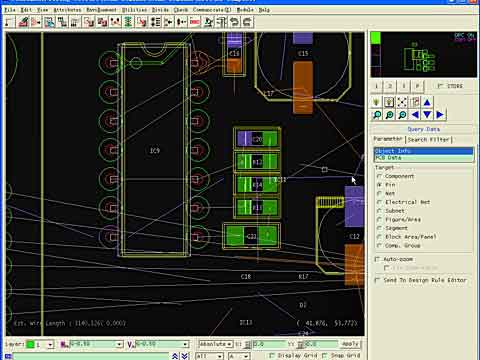
Task: Open the Check menu
Action: 181,10
